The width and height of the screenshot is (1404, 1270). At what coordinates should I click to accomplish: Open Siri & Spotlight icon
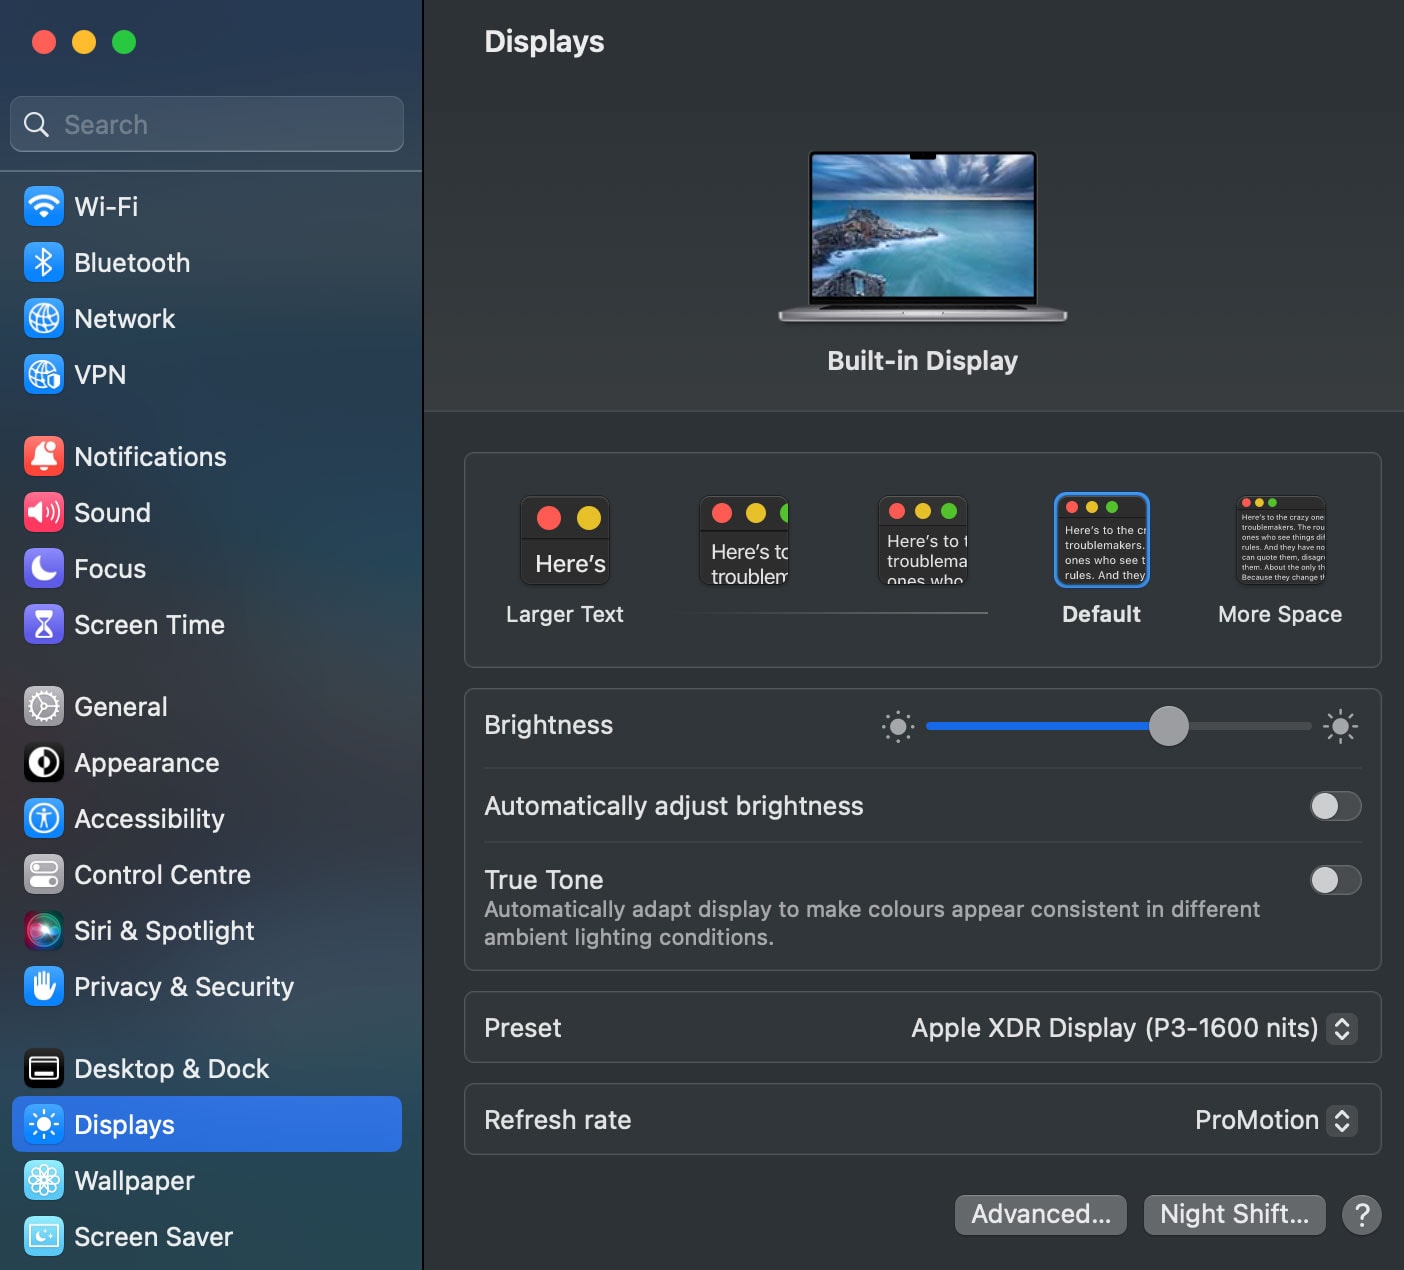(x=44, y=931)
